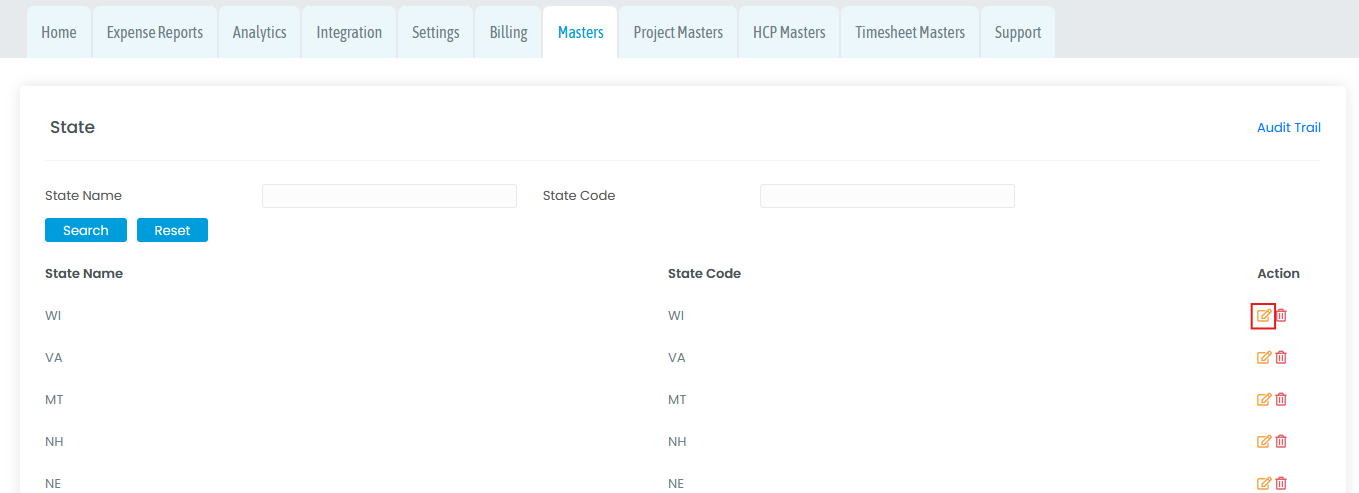Go to HCP Masters tab
The image size is (1359, 493).
pos(789,32)
